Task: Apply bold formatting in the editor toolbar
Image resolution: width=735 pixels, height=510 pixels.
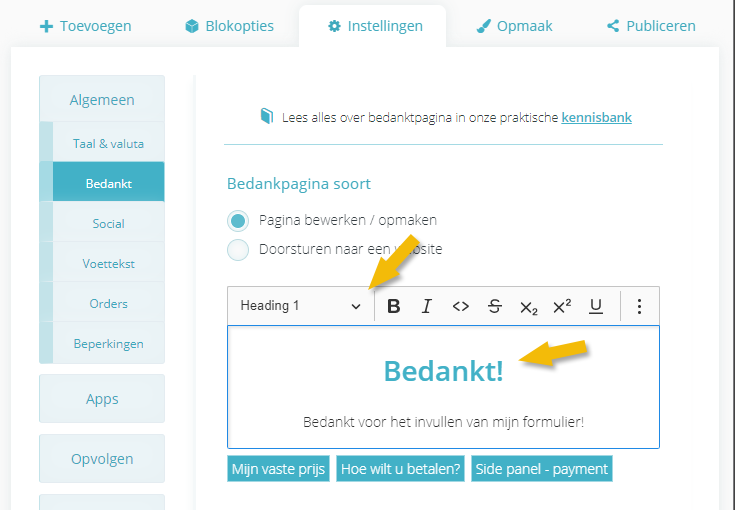Action: pyautogui.click(x=394, y=306)
